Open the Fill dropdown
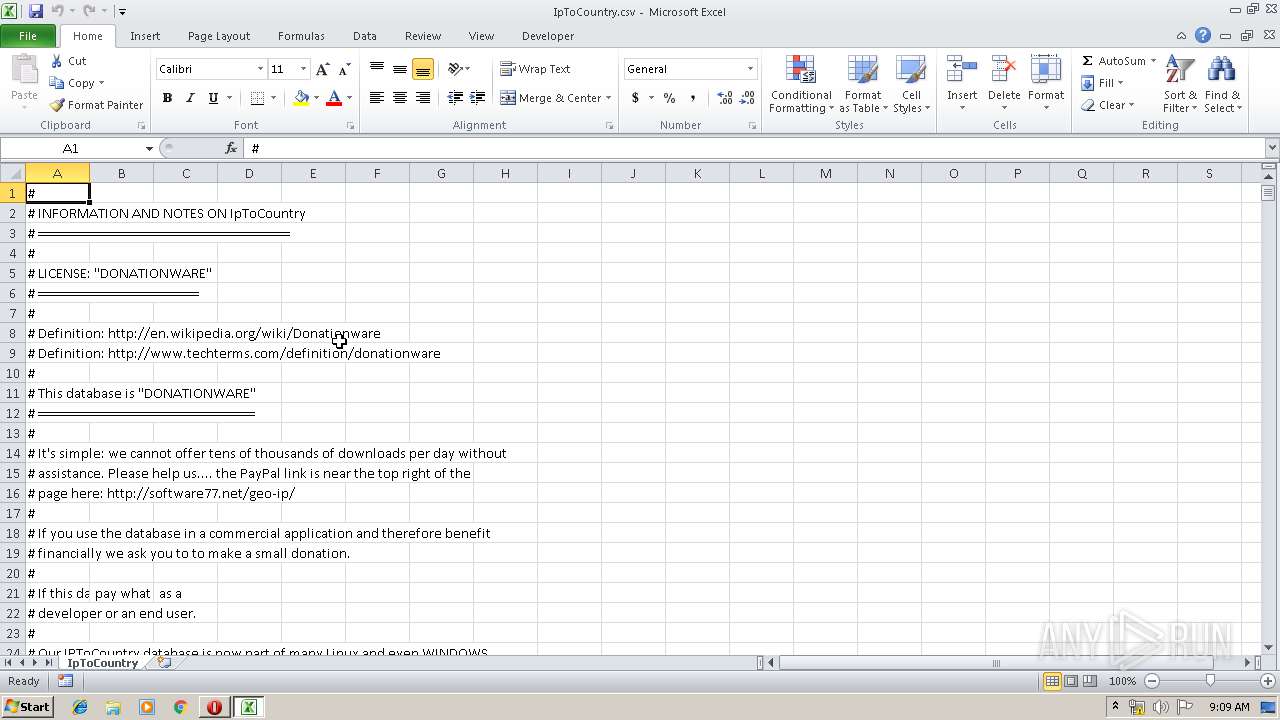The width and height of the screenshot is (1280, 720). click(x=1104, y=83)
